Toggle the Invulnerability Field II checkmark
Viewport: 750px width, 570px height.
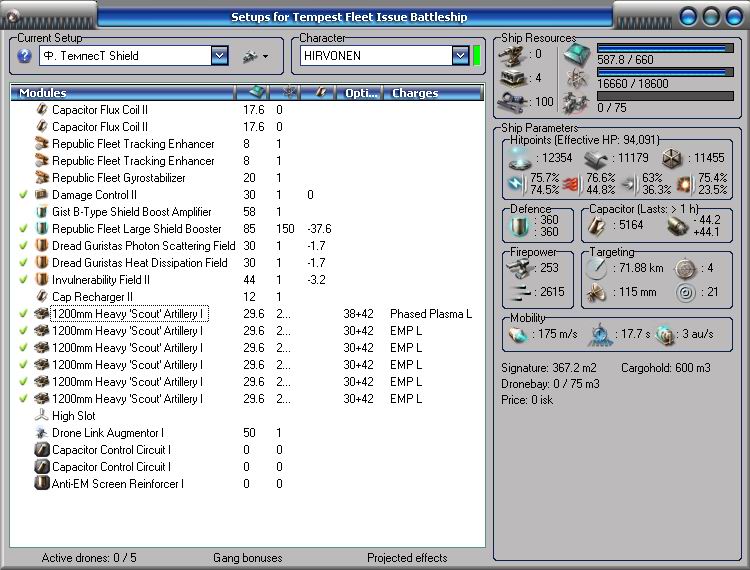click(x=23, y=280)
